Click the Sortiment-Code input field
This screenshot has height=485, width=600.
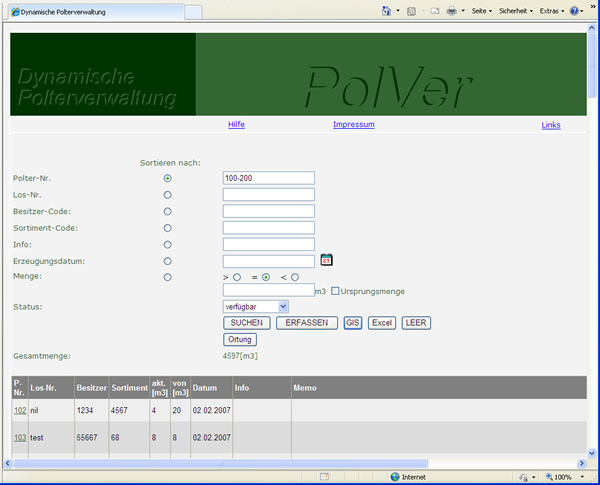[269, 228]
